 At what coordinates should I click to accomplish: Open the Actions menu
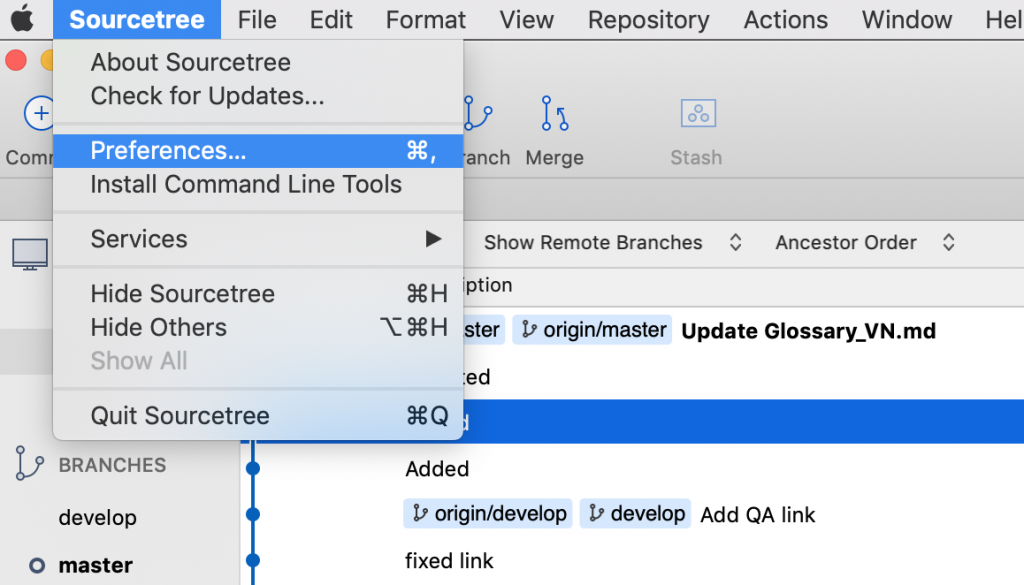[786, 20]
